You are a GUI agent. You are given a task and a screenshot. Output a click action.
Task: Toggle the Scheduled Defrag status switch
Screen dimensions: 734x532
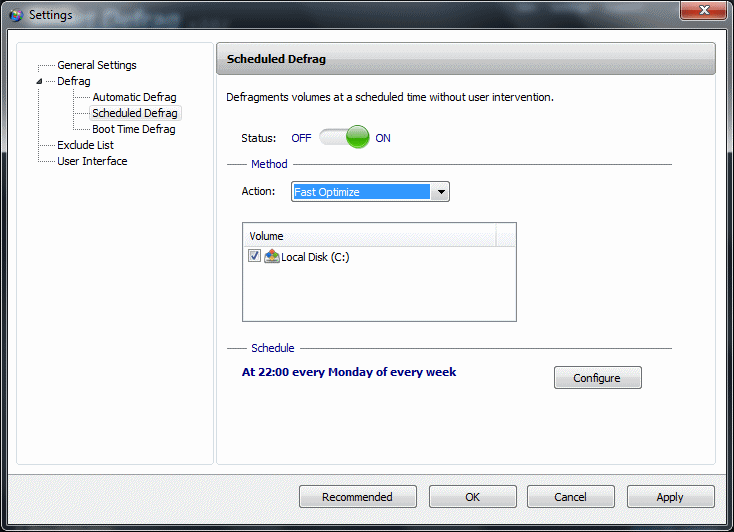pyautogui.click(x=345, y=137)
